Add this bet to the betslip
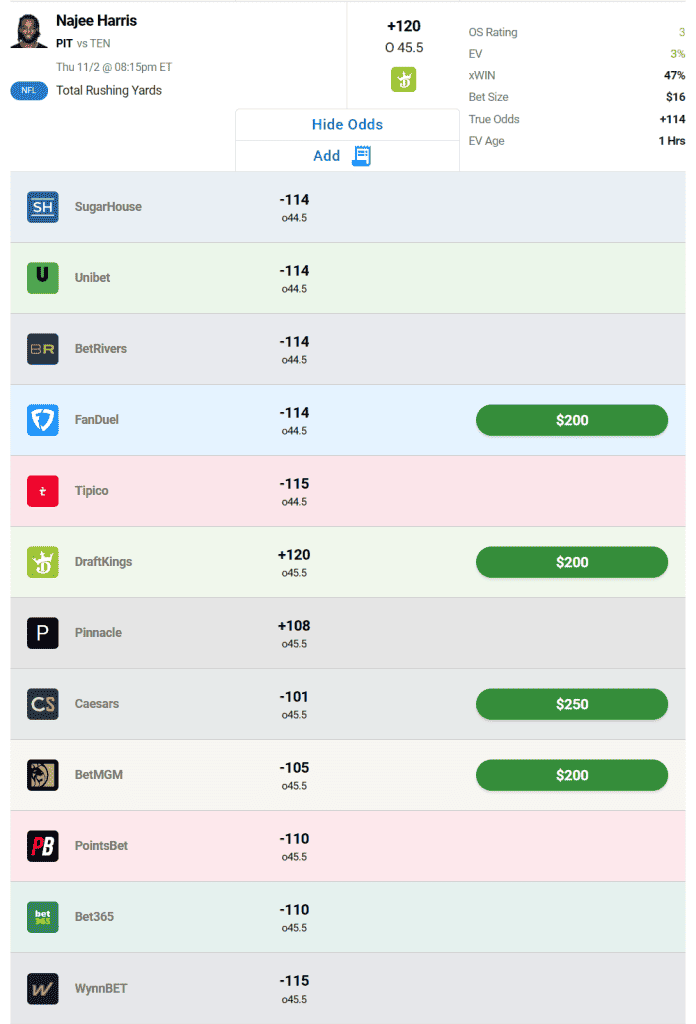Viewport: 696px width, 1024px height. pyautogui.click(x=342, y=156)
